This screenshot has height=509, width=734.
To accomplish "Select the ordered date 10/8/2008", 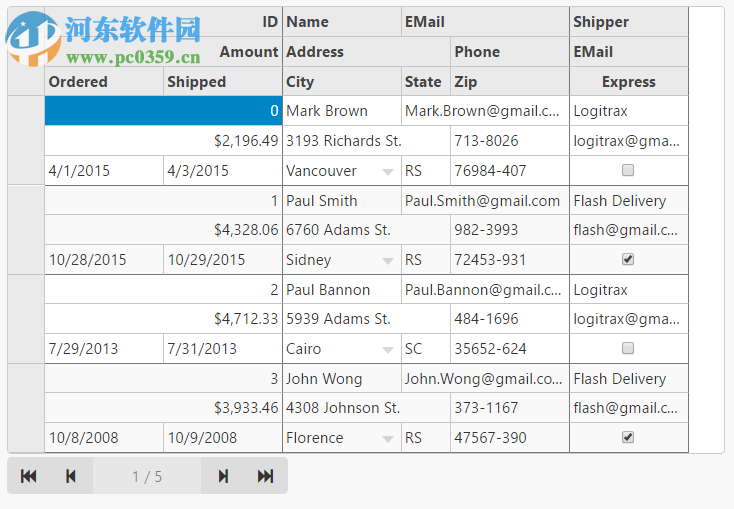I will coord(104,437).
